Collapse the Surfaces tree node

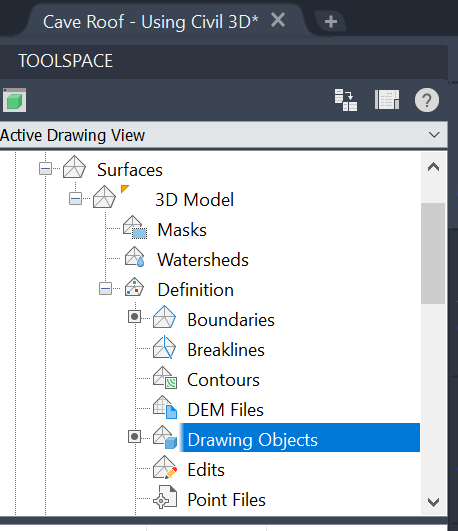[45, 168]
